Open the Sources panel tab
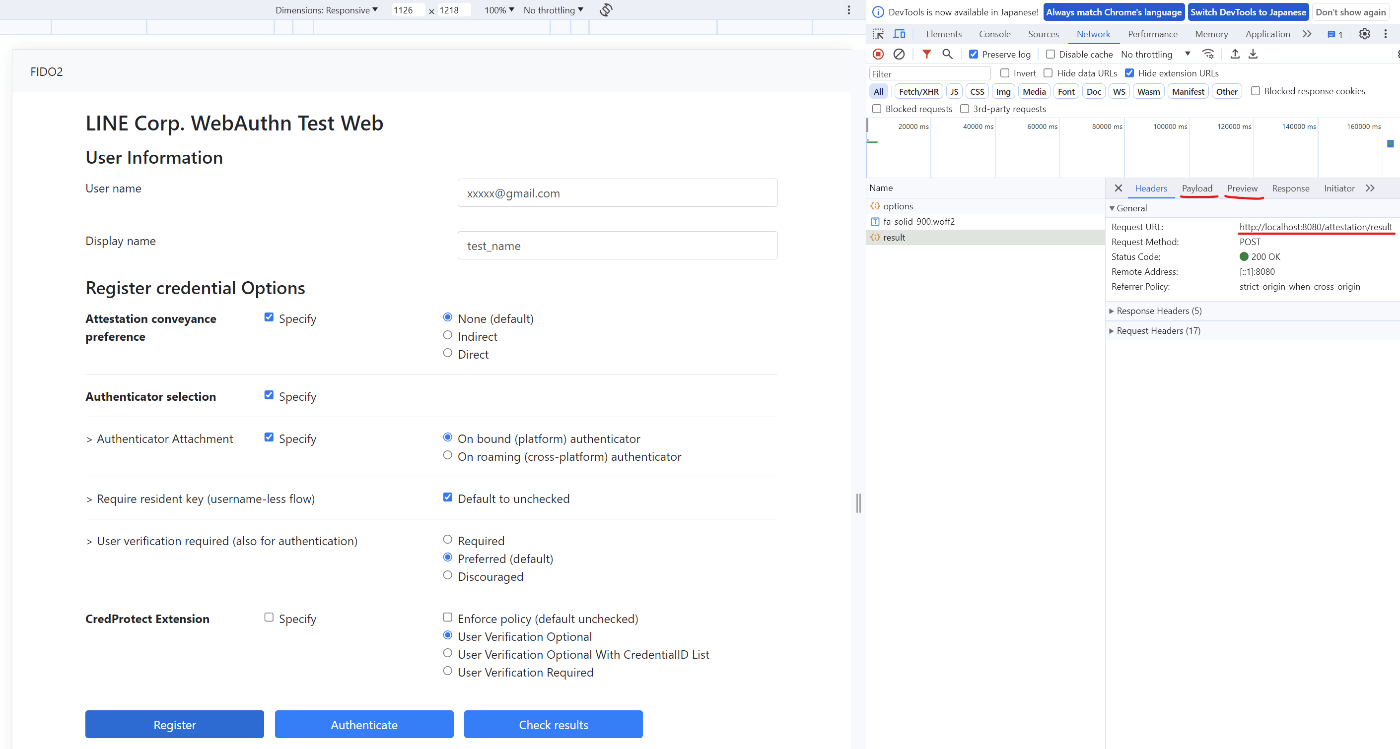The width and height of the screenshot is (1400, 749). (x=1043, y=34)
